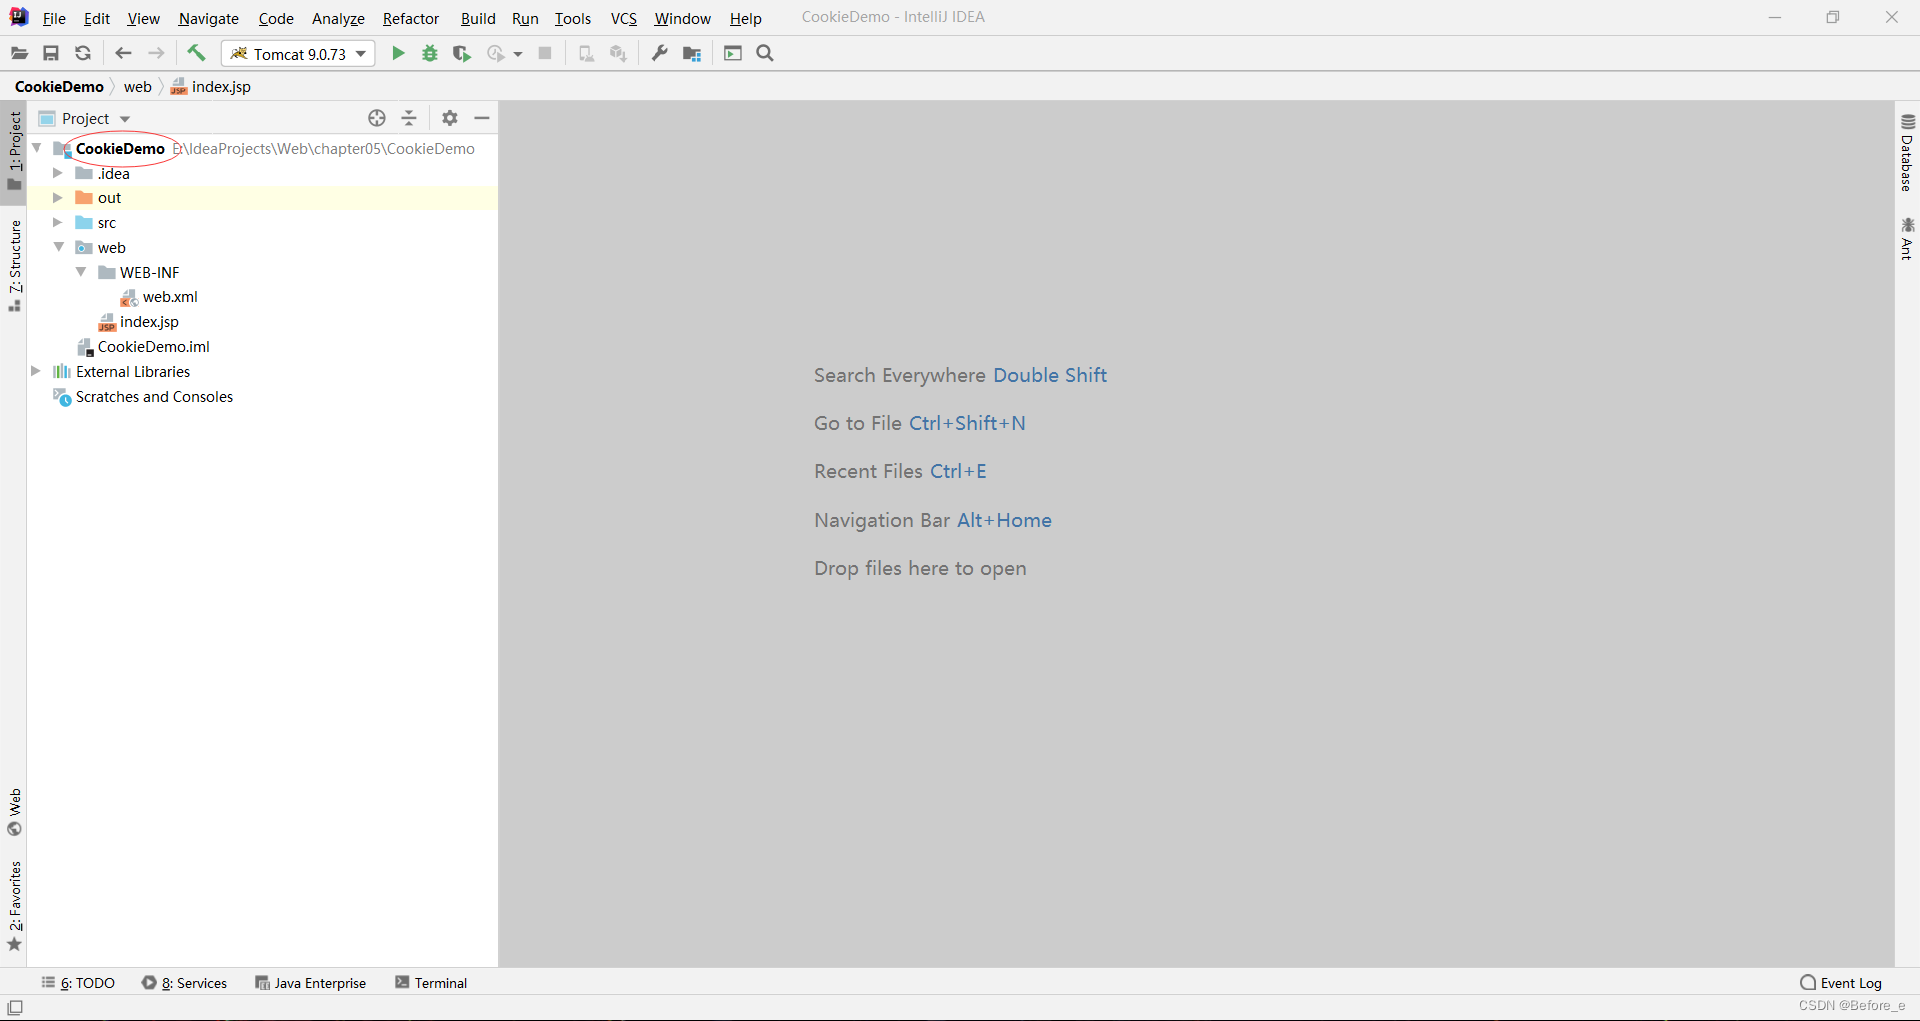Screen dimensions: 1920x1021
Task: Open the VCS menu
Action: click(x=623, y=18)
